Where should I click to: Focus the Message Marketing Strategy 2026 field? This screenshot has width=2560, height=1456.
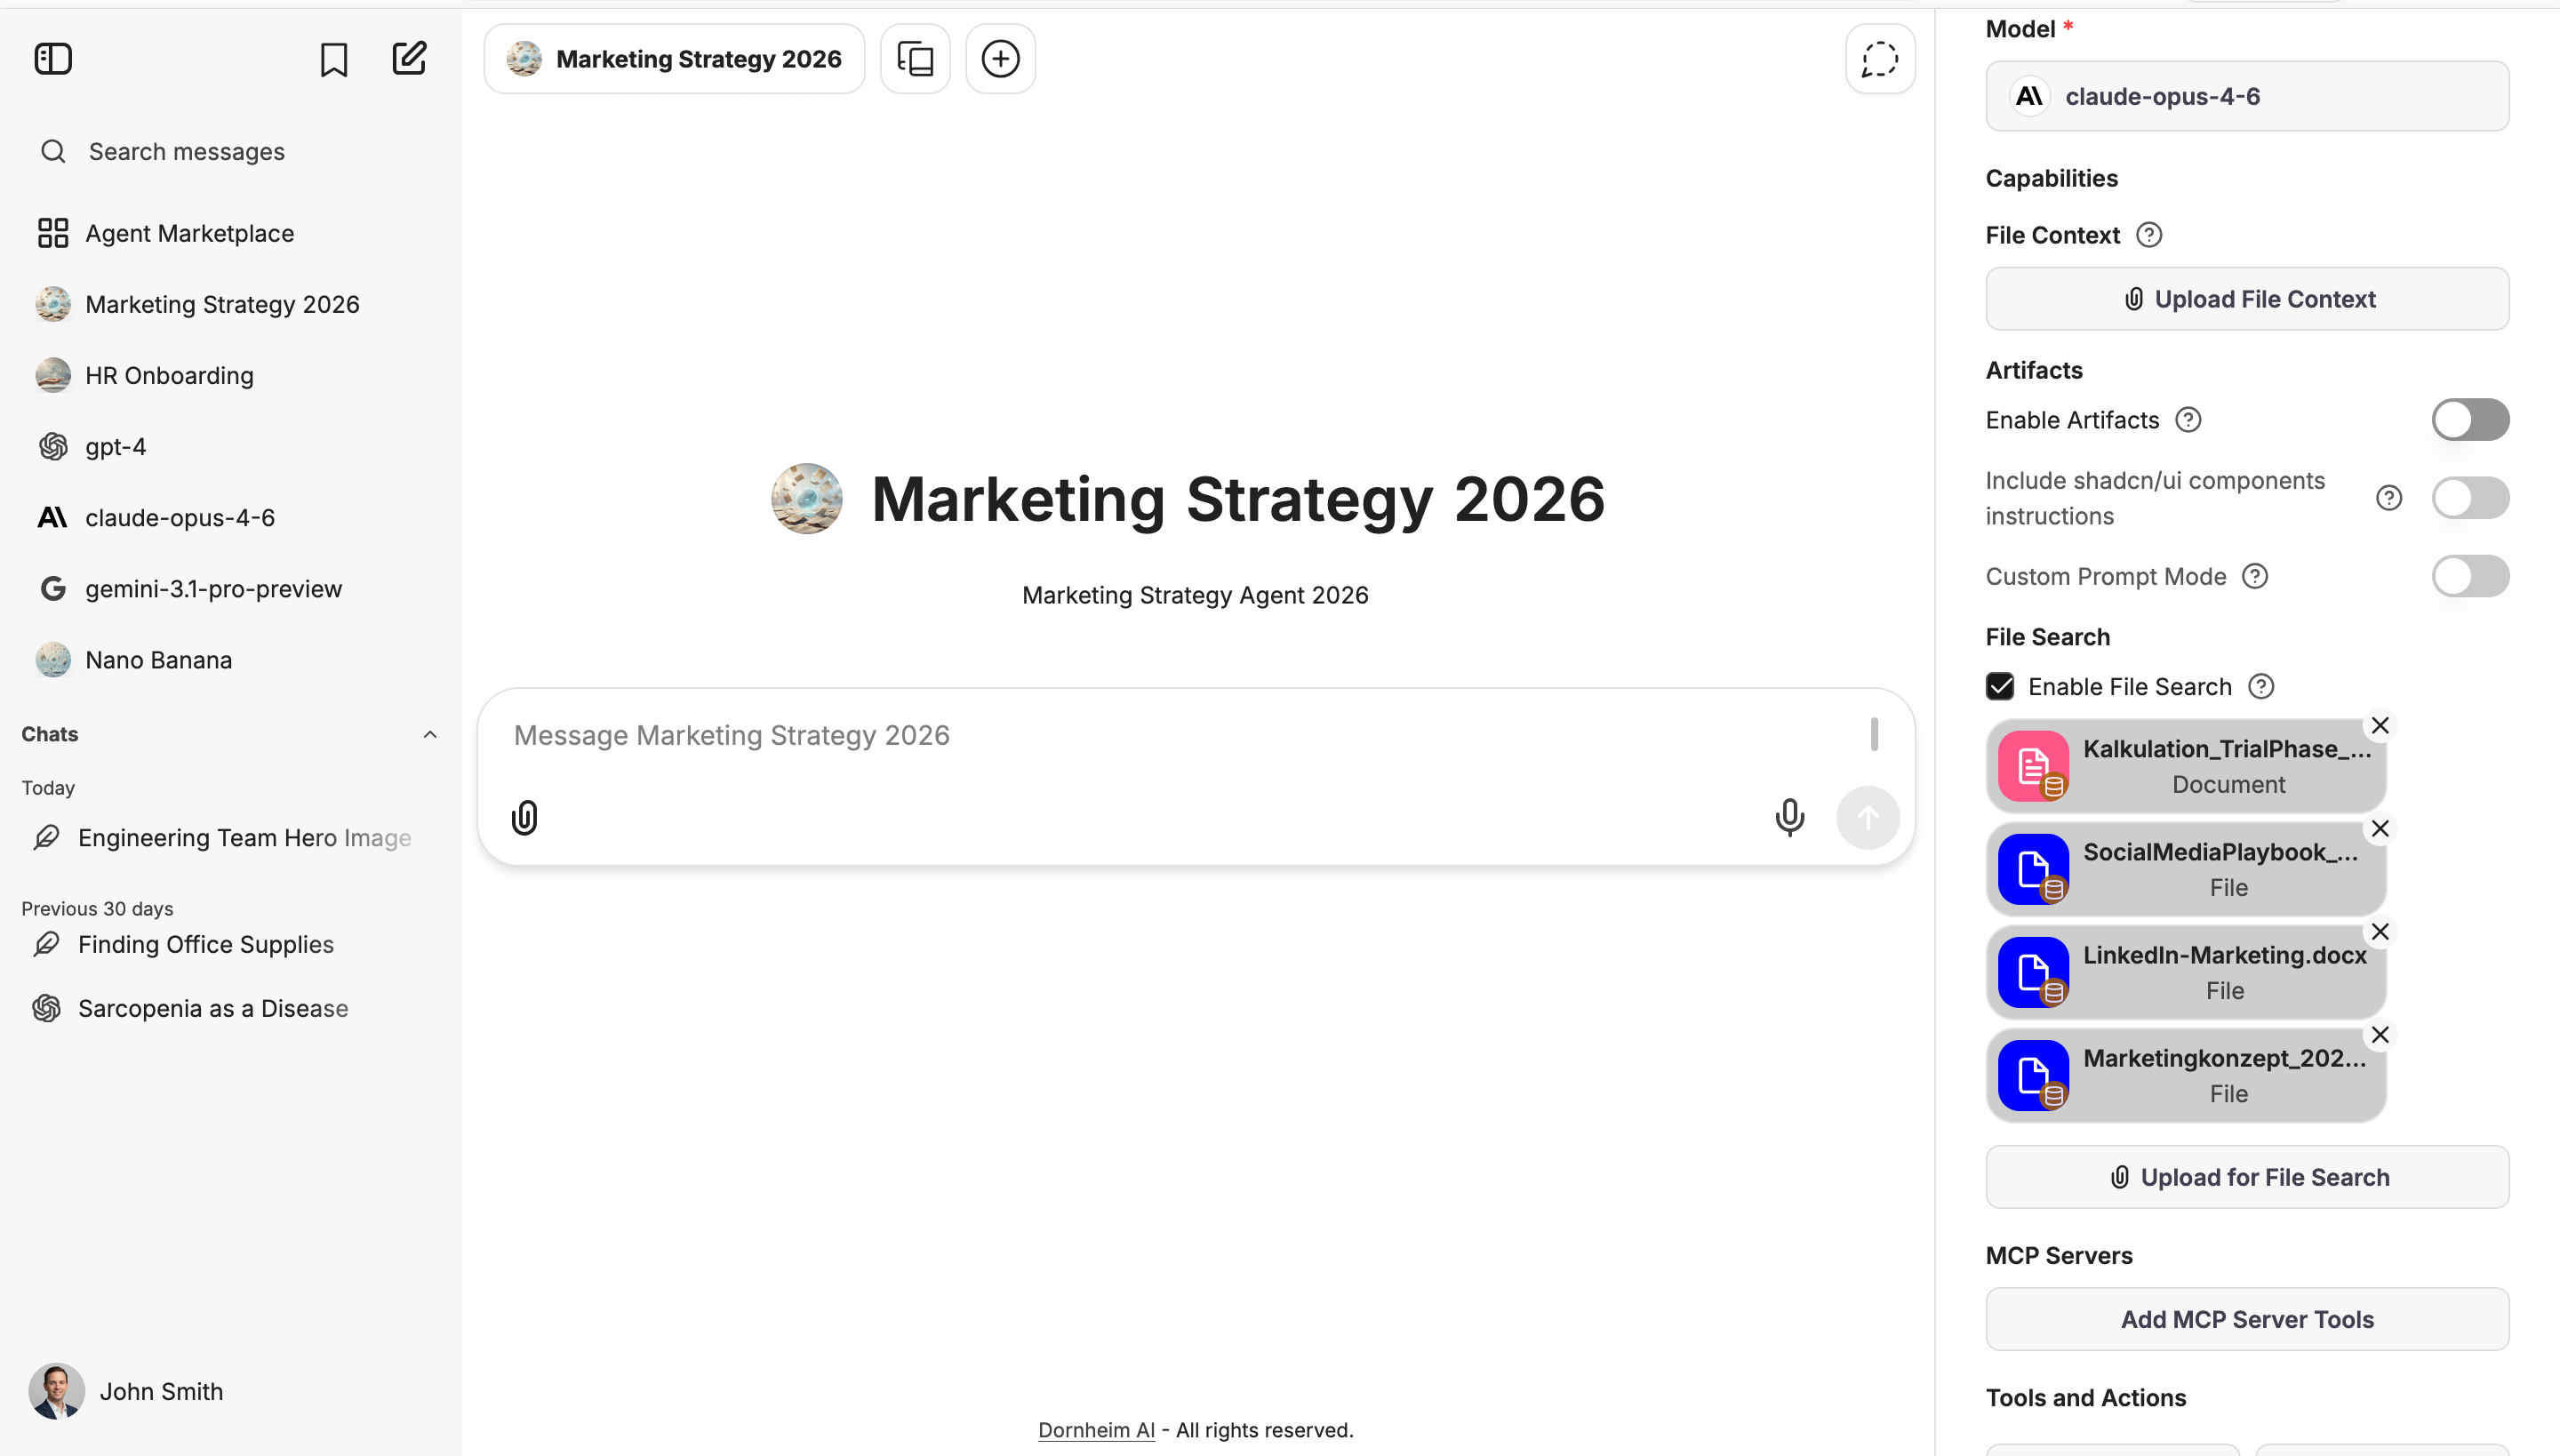[x=1180, y=735]
